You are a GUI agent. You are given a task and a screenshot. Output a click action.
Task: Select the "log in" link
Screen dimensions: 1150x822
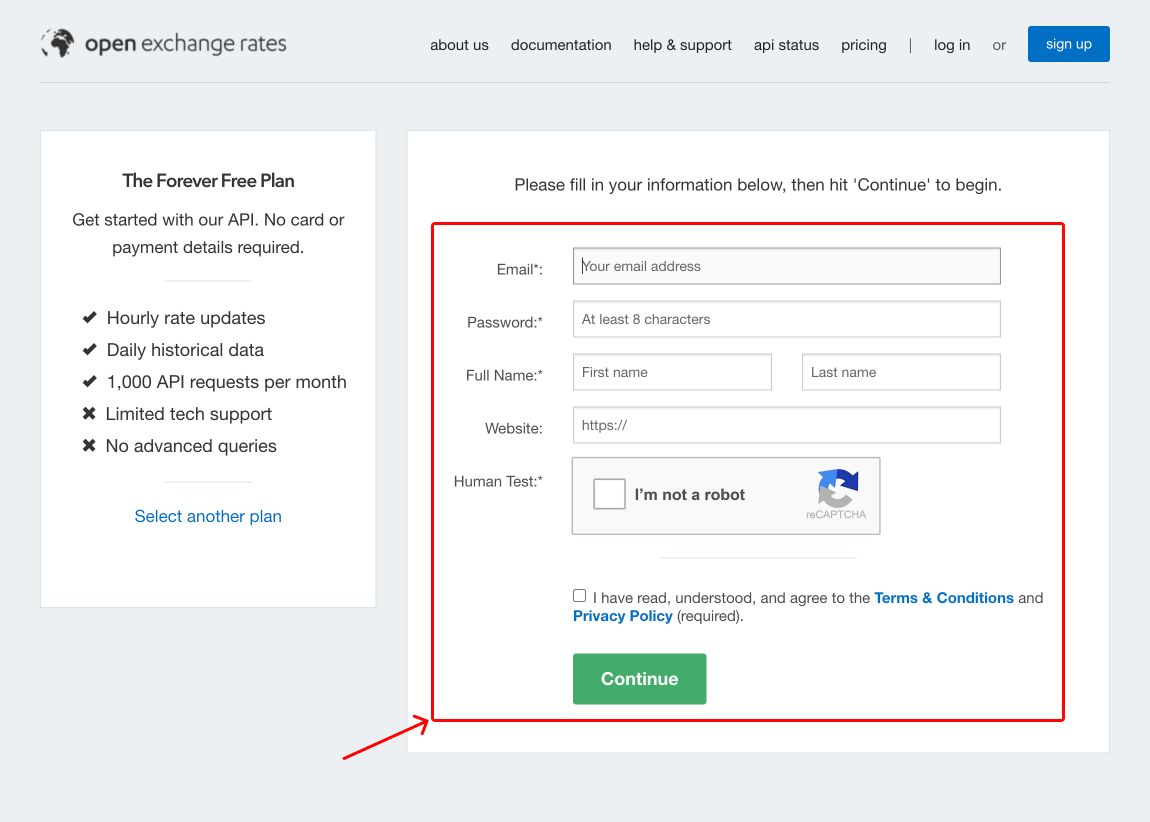click(952, 45)
